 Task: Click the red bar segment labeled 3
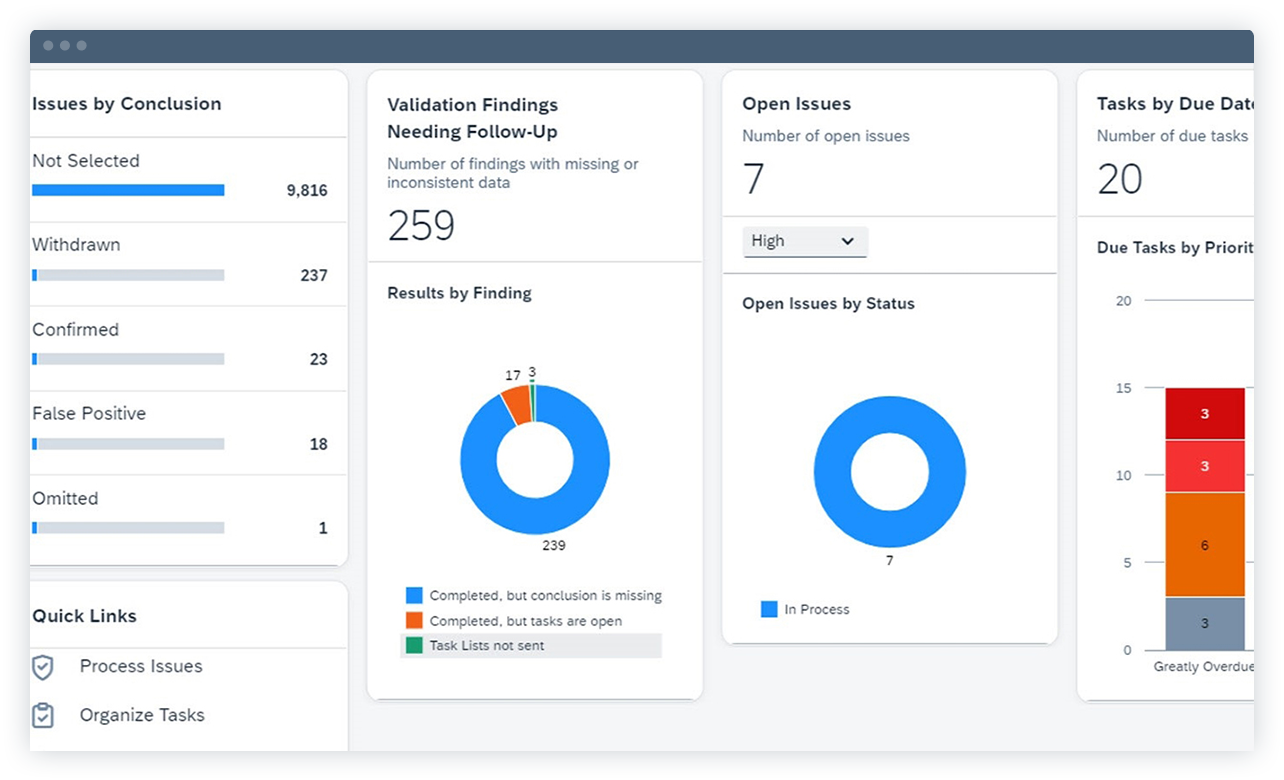click(x=1204, y=413)
